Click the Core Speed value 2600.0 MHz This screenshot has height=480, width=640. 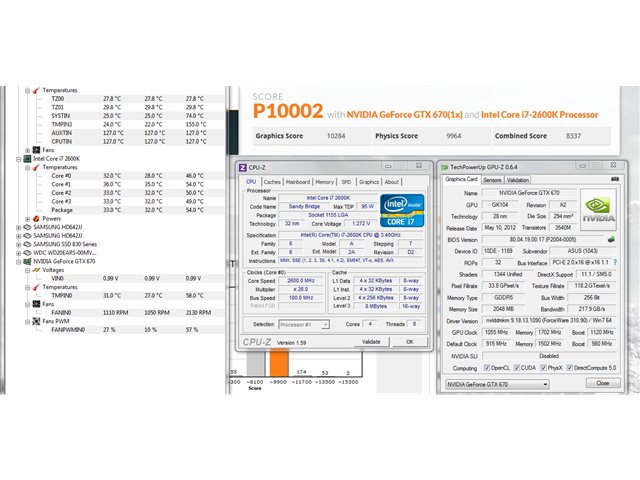[301, 281]
